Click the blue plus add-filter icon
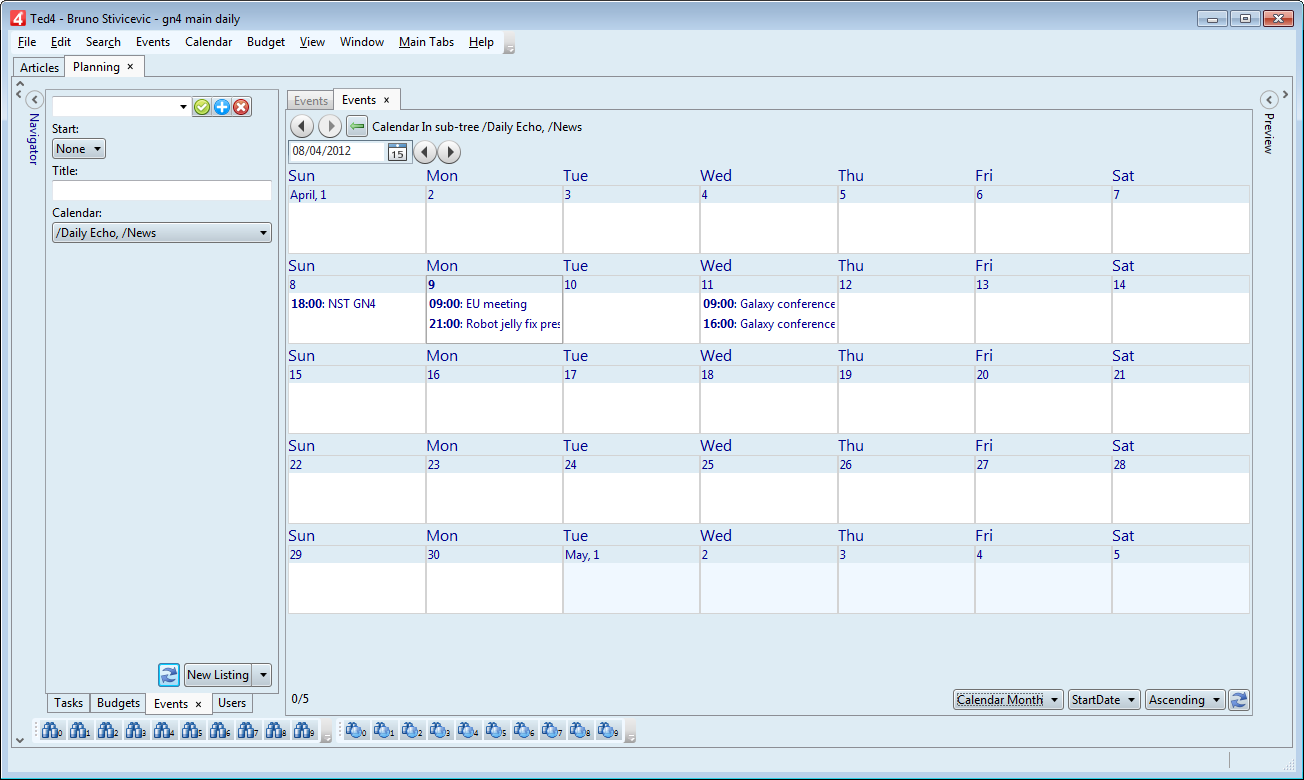The image size is (1304, 780). (x=222, y=107)
